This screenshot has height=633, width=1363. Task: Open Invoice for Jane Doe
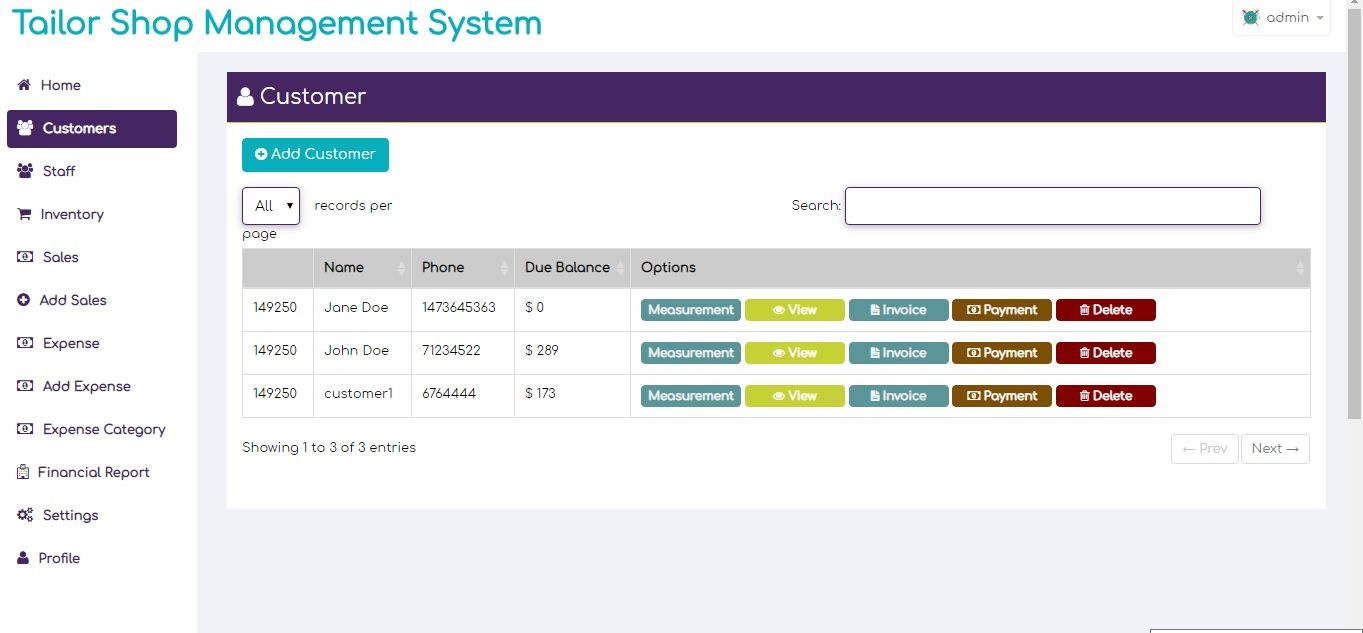point(898,310)
